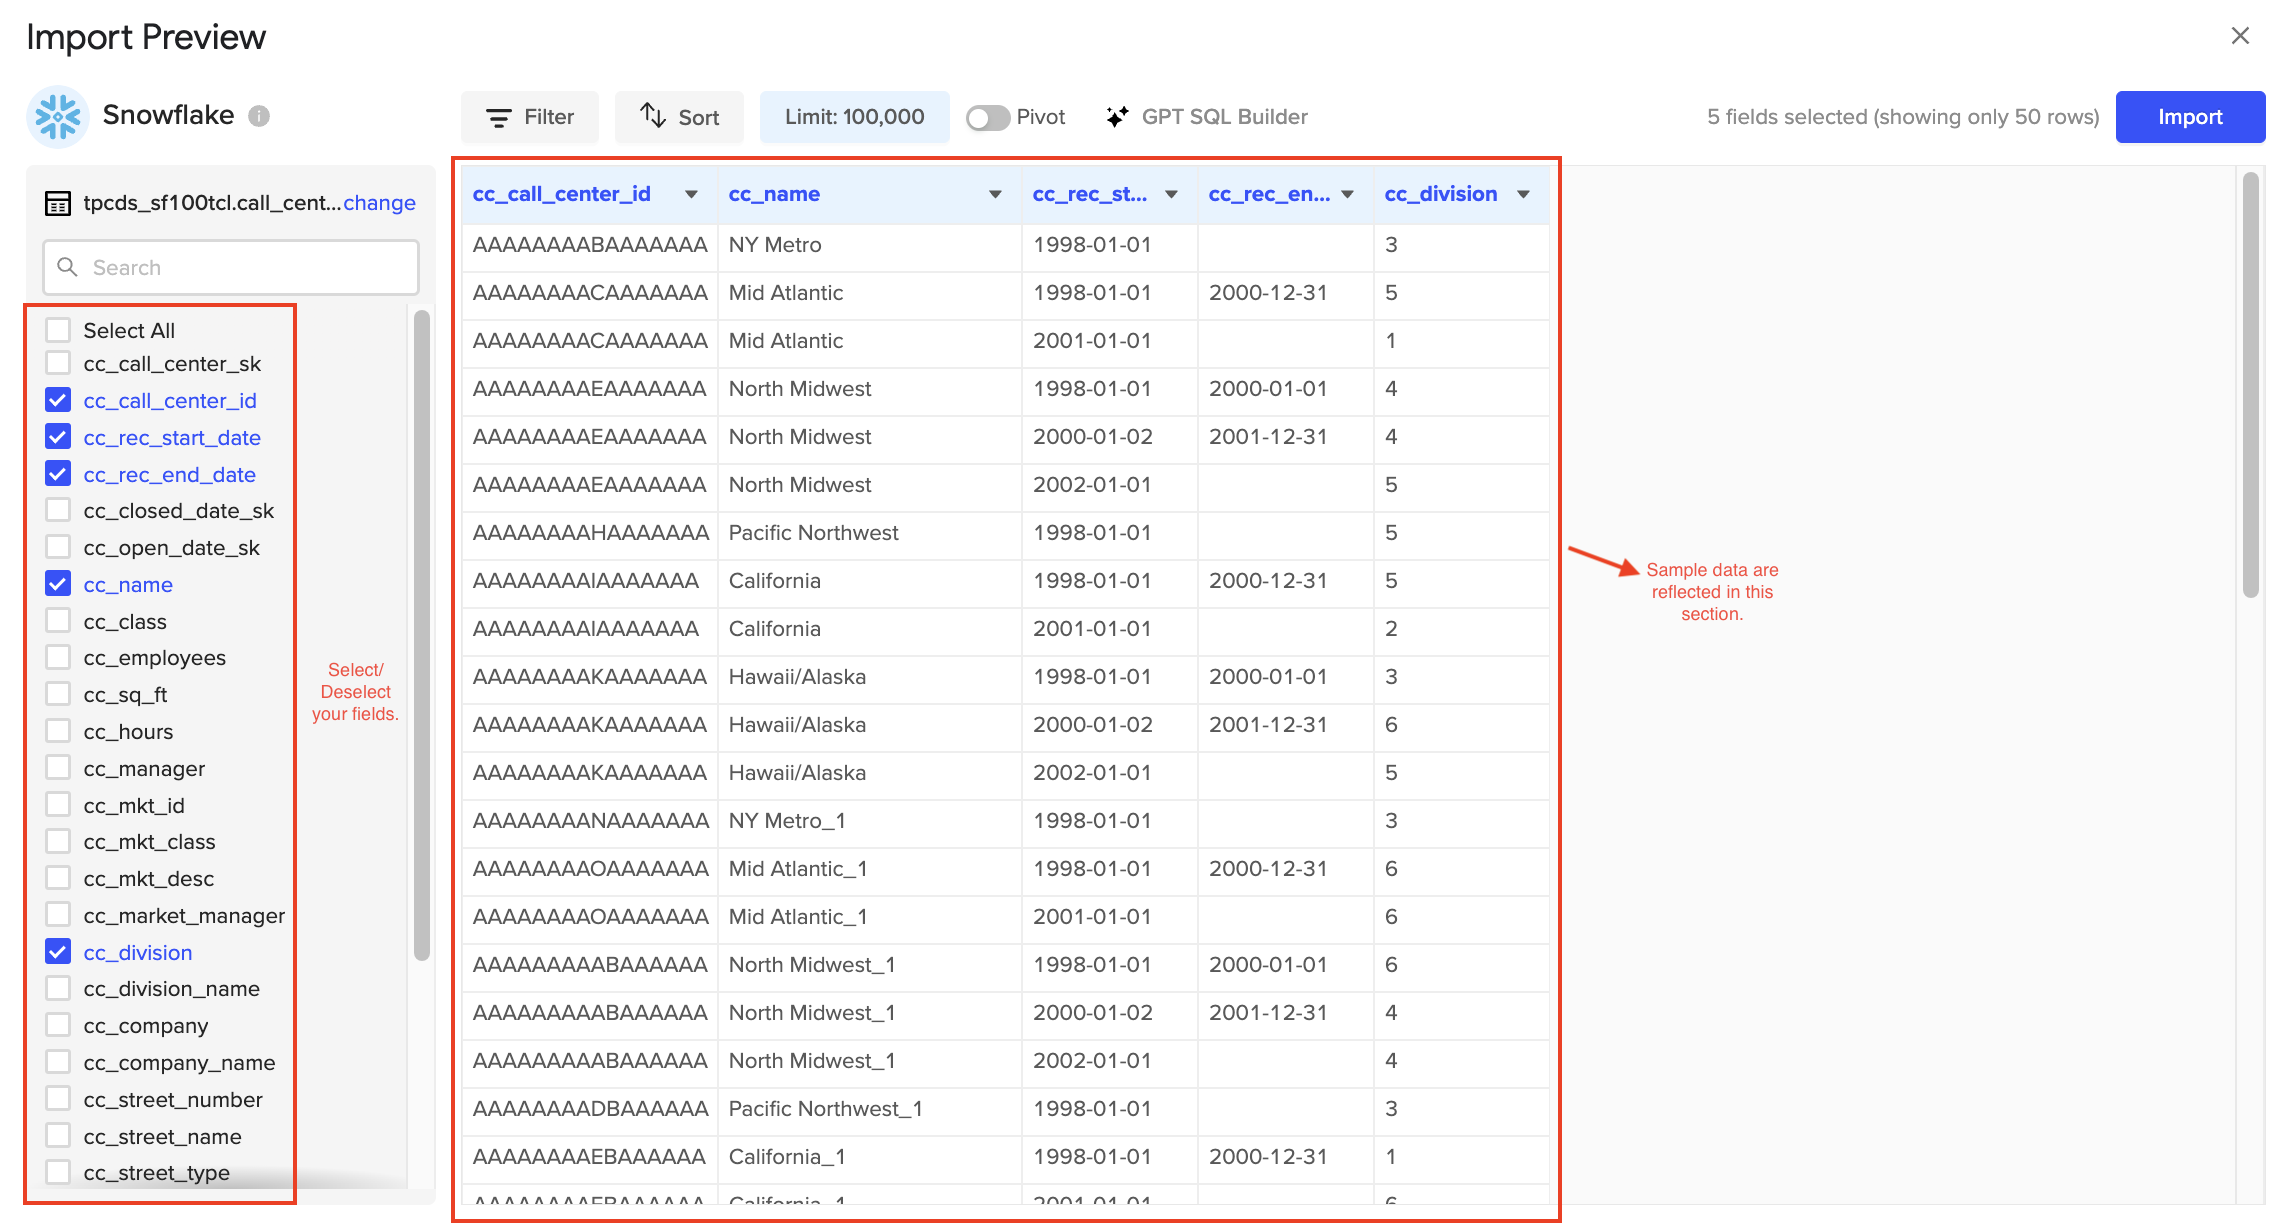The height and width of the screenshot is (1226, 2294).
Task: Change the Limit: 100,000 setting
Action: tap(855, 117)
